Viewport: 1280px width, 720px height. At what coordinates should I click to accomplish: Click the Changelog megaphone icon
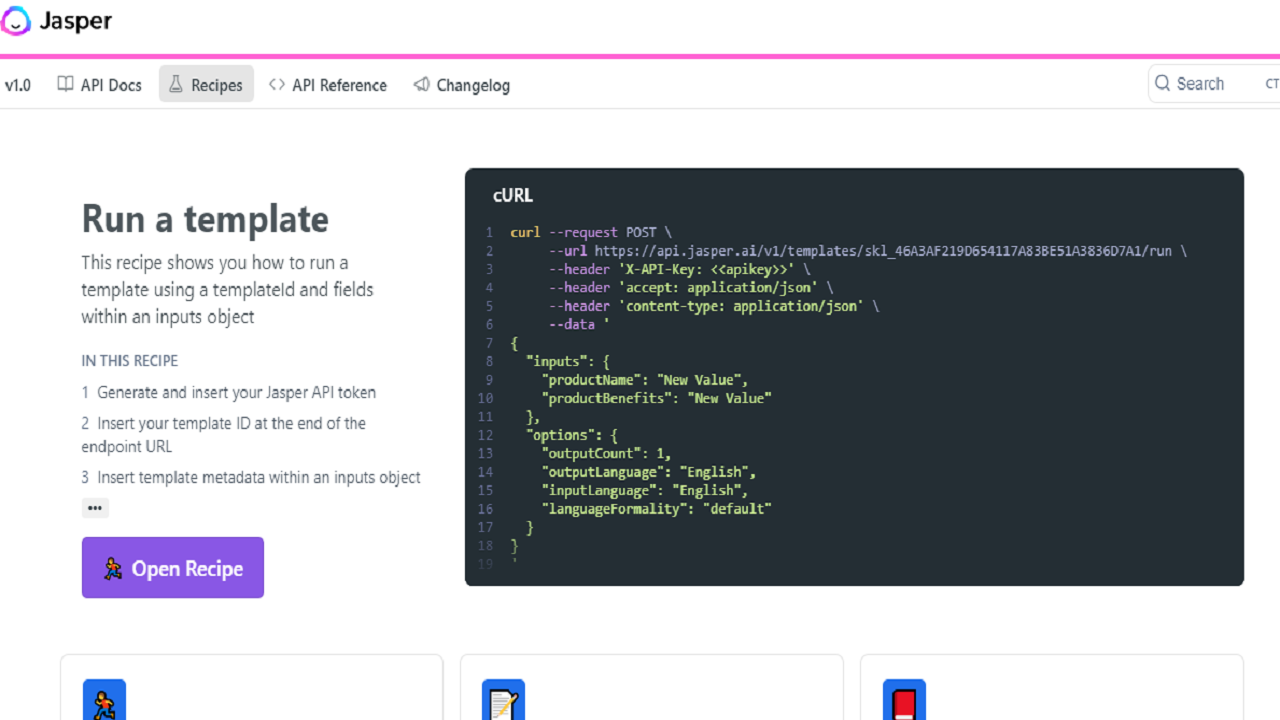tap(422, 85)
